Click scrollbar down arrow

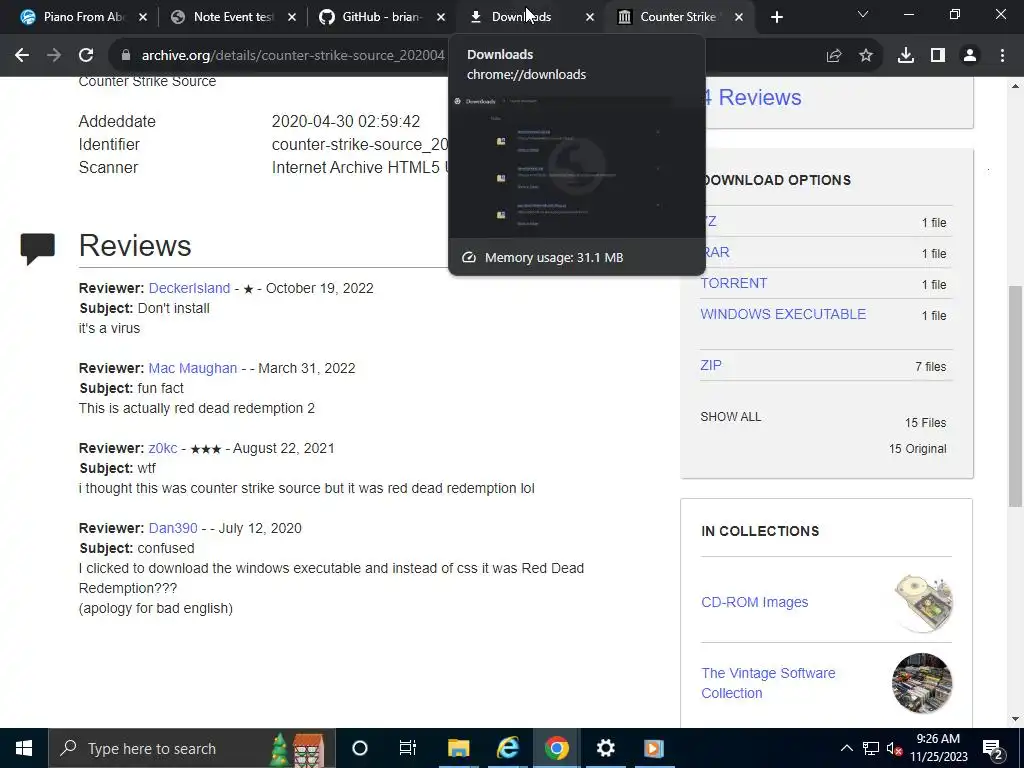(x=1015, y=719)
